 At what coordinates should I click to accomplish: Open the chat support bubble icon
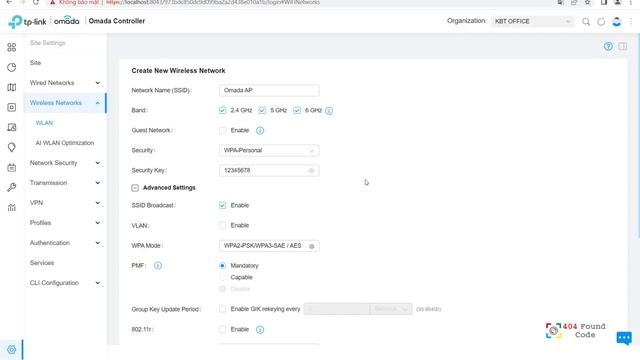pyautogui.click(x=624, y=338)
